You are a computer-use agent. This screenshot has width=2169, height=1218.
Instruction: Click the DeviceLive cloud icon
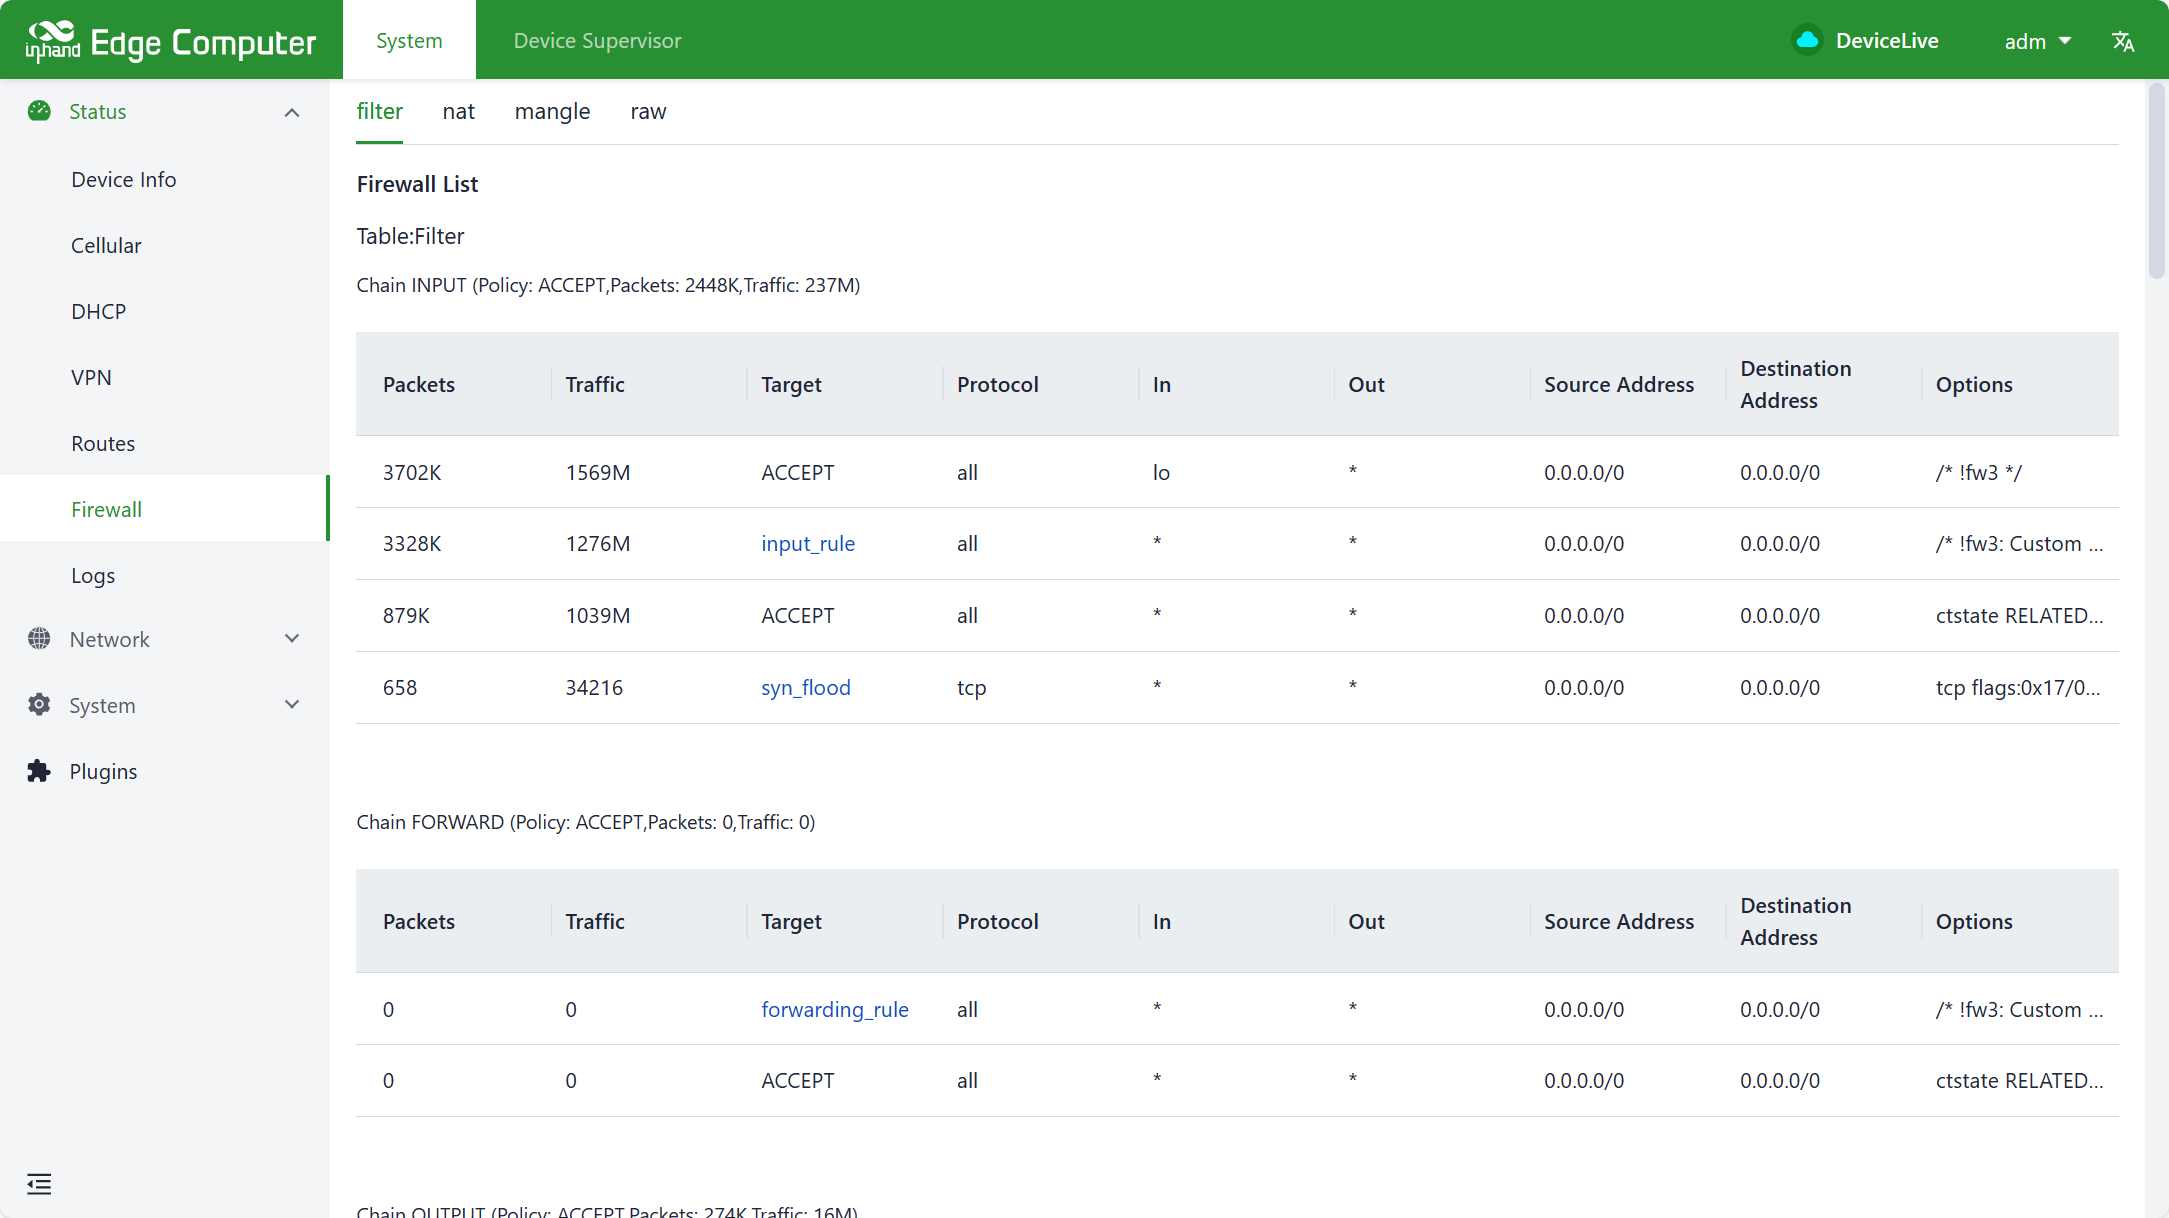coord(1806,40)
